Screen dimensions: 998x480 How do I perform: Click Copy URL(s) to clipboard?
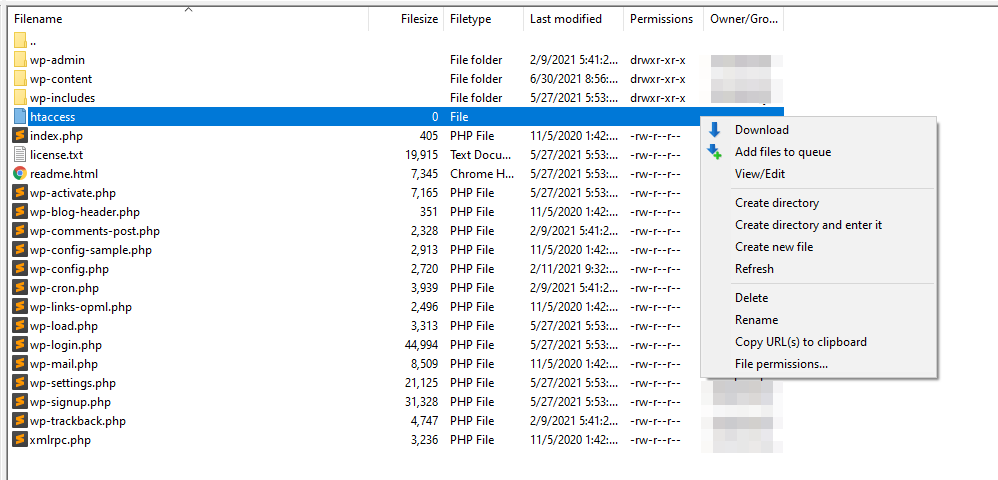click(800, 342)
